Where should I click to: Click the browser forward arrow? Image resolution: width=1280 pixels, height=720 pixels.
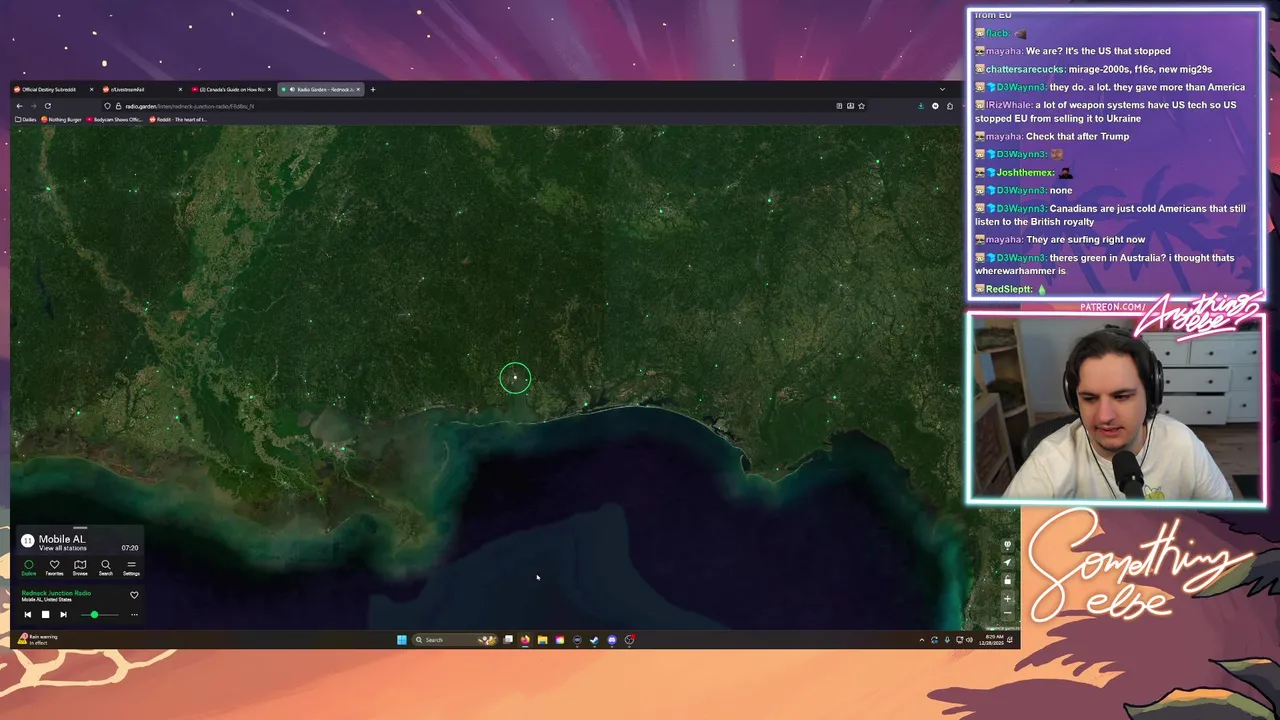pos(33,106)
